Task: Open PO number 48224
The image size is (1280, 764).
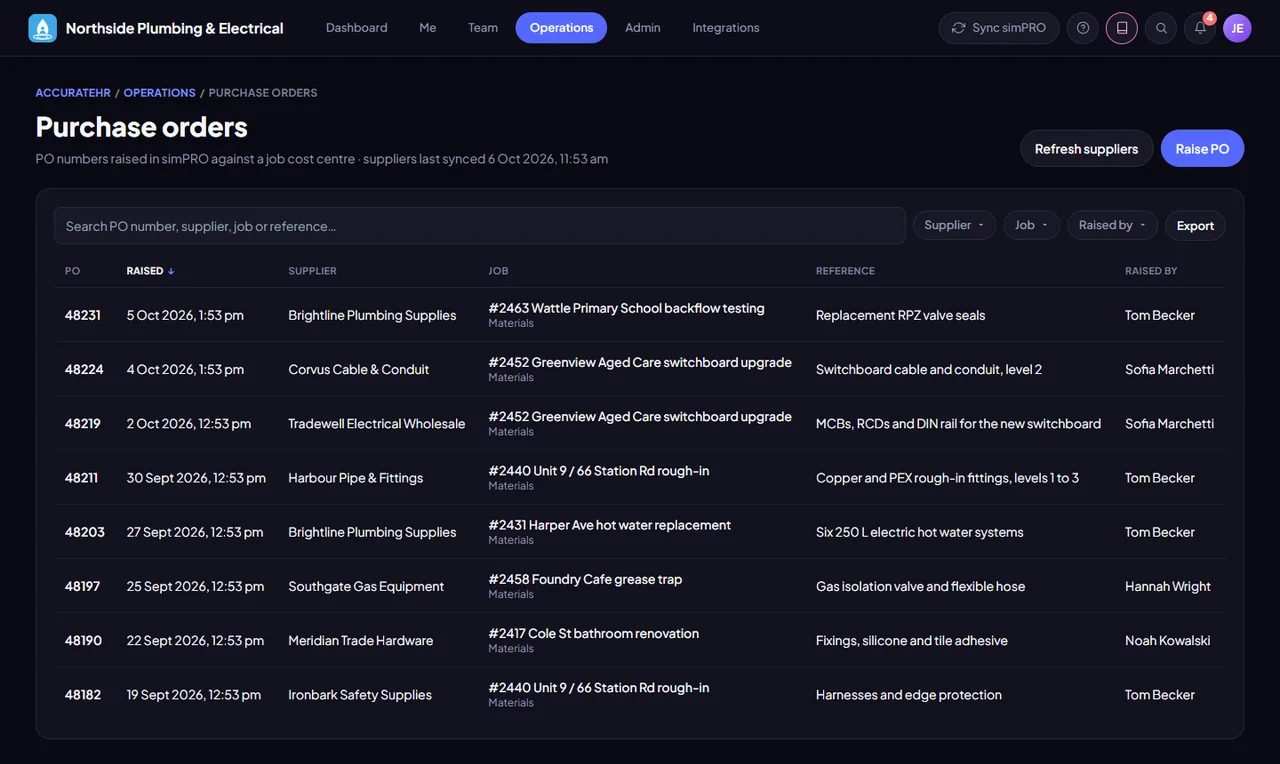Action: (x=84, y=369)
